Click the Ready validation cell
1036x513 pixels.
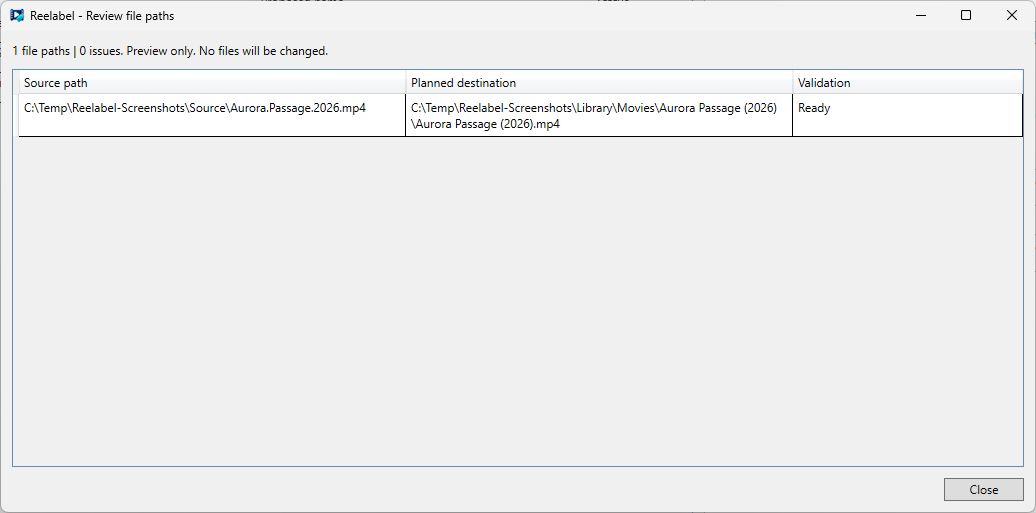(x=908, y=116)
